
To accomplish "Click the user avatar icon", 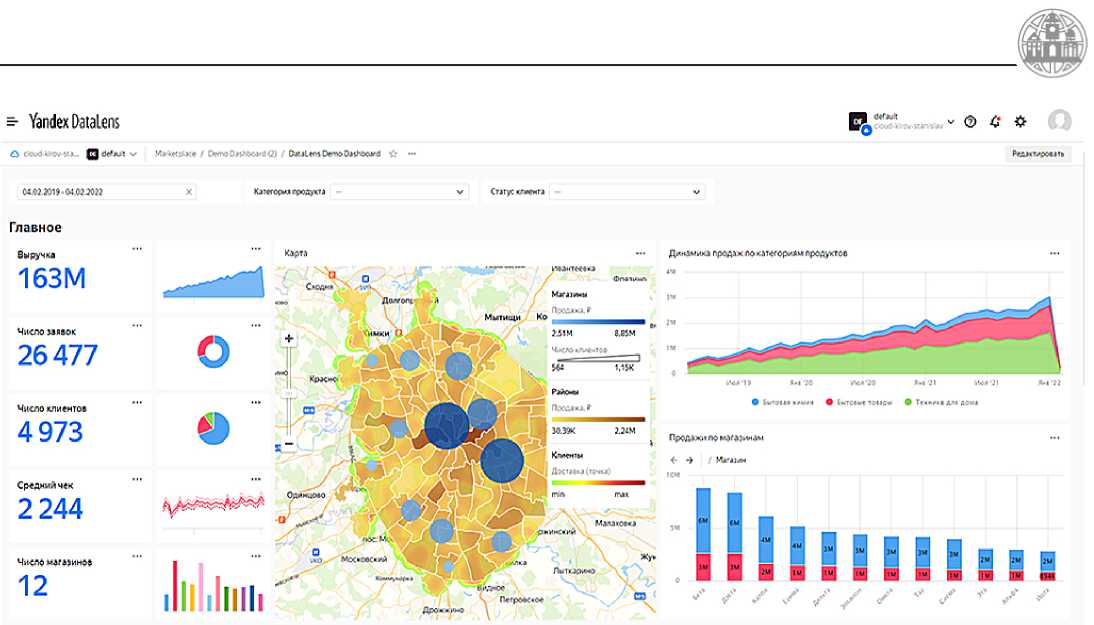I will click(1059, 122).
